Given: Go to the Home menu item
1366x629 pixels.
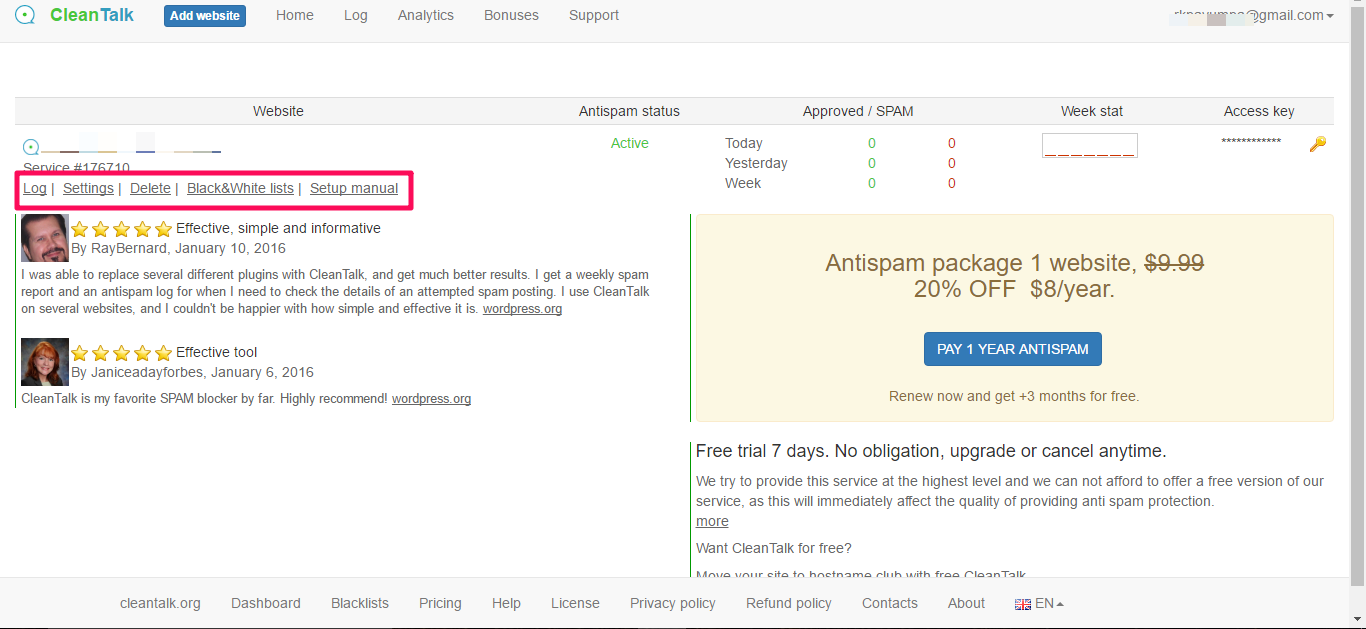Looking at the screenshot, I should (x=295, y=15).
